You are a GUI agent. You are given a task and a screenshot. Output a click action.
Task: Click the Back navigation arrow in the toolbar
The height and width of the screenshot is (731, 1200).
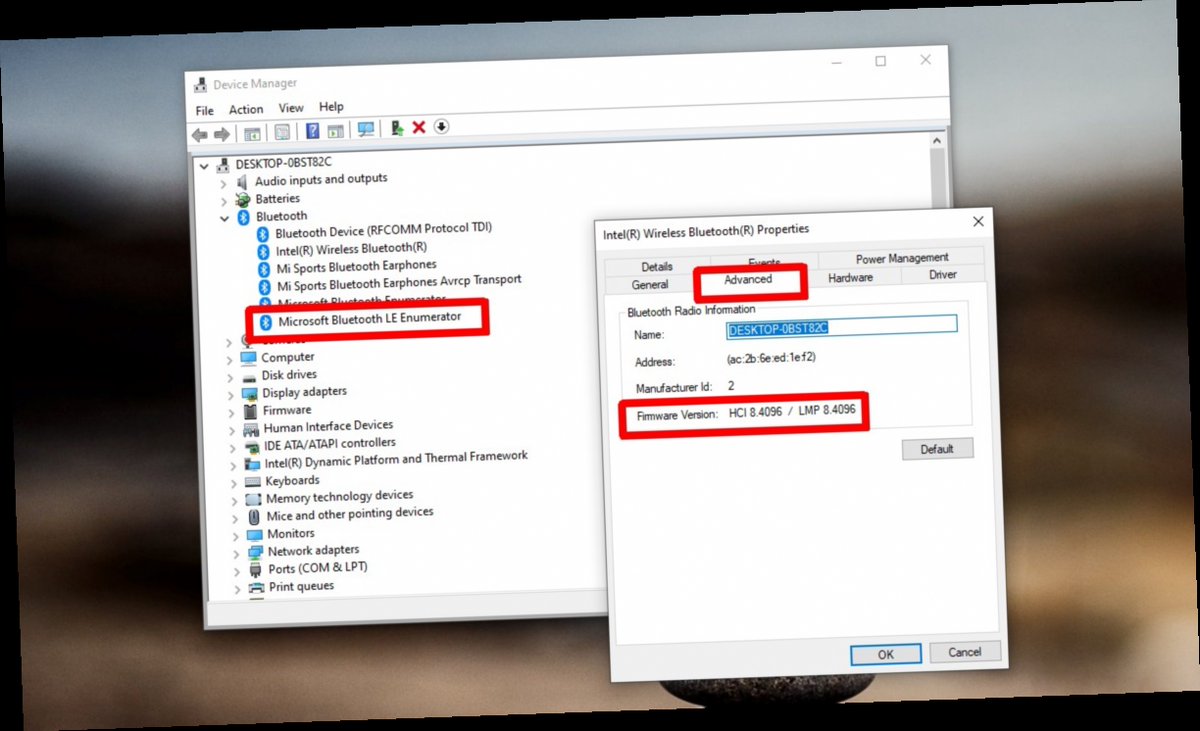198,129
